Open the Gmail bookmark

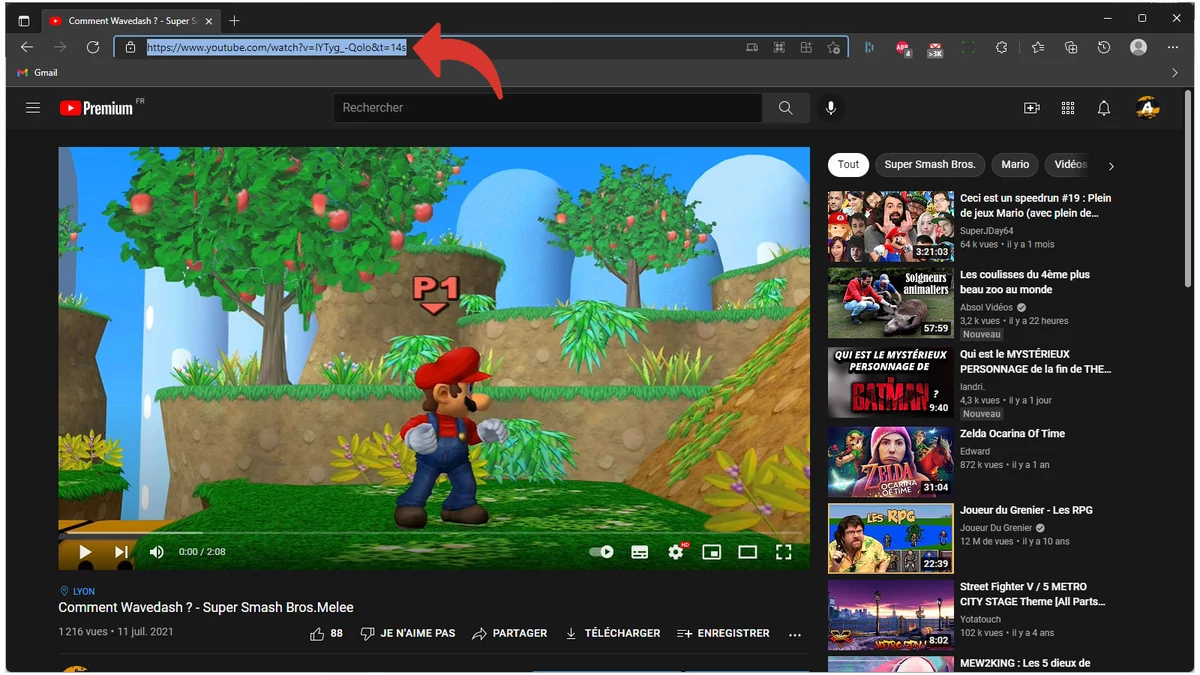pos(37,73)
